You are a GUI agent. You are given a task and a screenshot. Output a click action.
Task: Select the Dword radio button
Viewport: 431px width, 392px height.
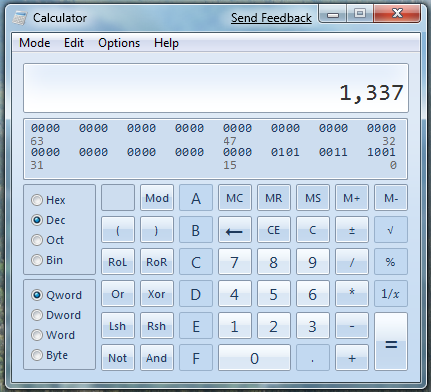(x=56, y=315)
